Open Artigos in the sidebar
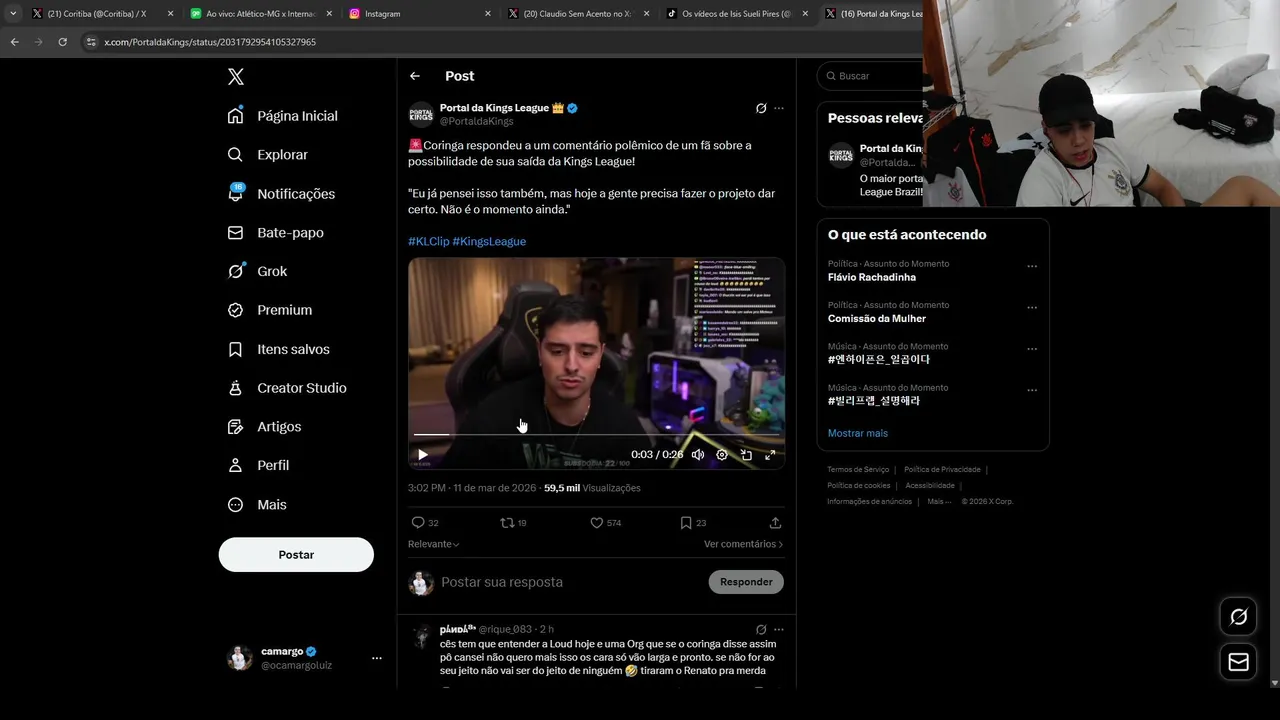This screenshot has height=720, width=1280. [x=264, y=427]
